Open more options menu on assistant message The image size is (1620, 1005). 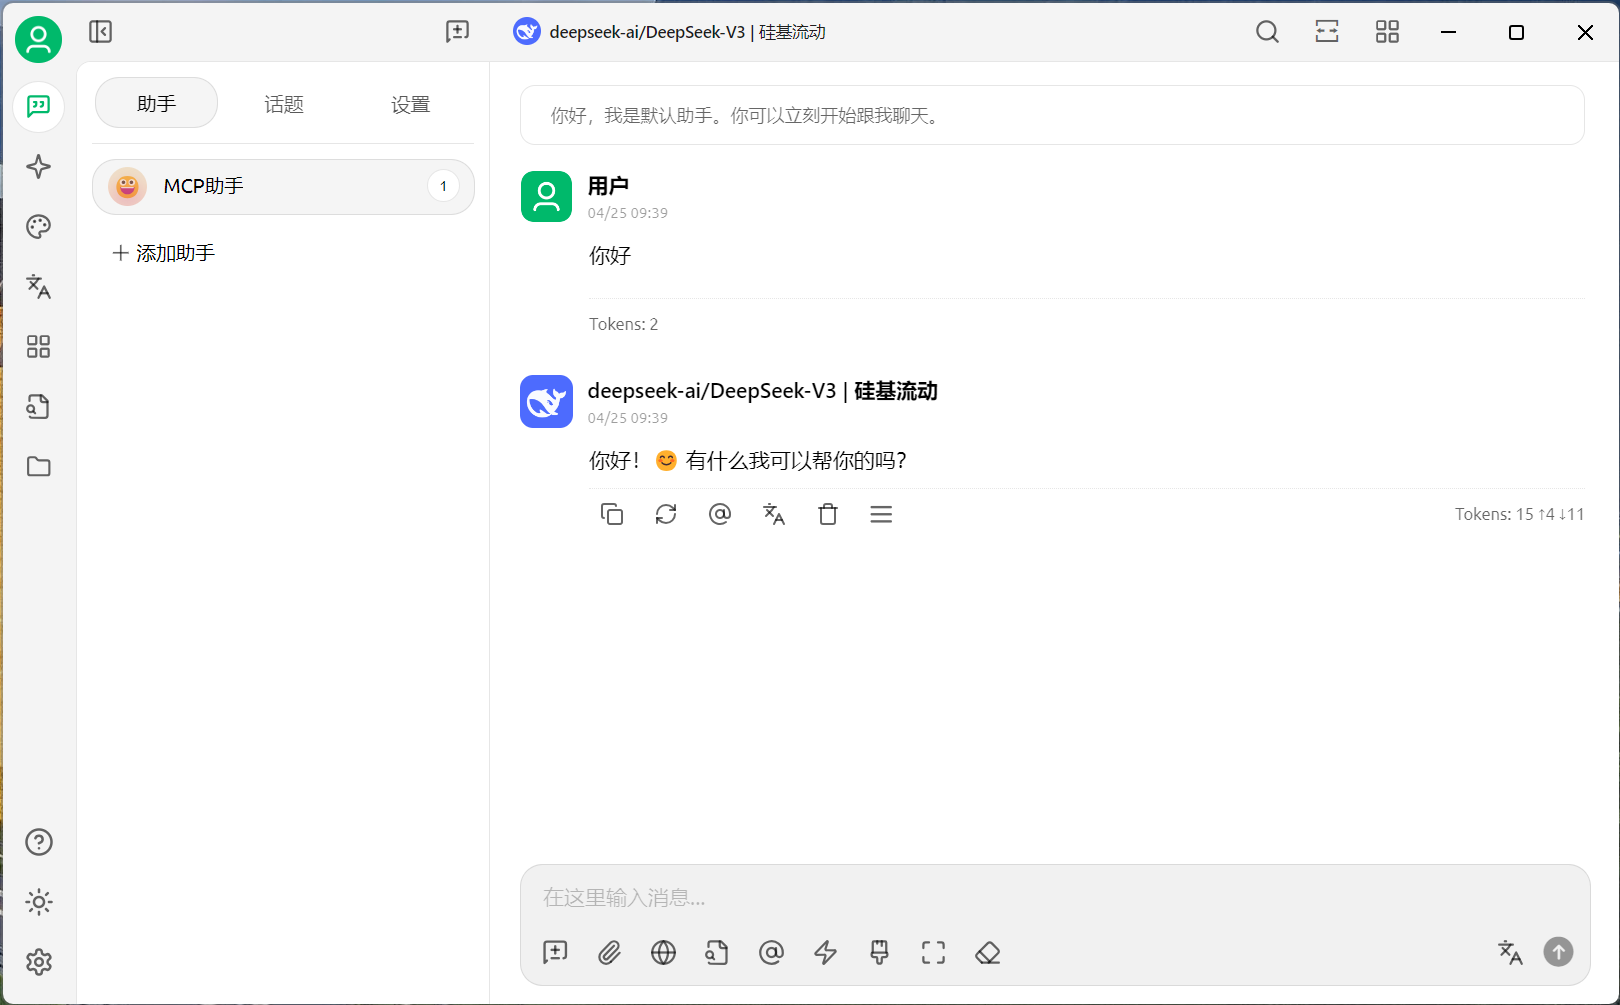[881, 514]
